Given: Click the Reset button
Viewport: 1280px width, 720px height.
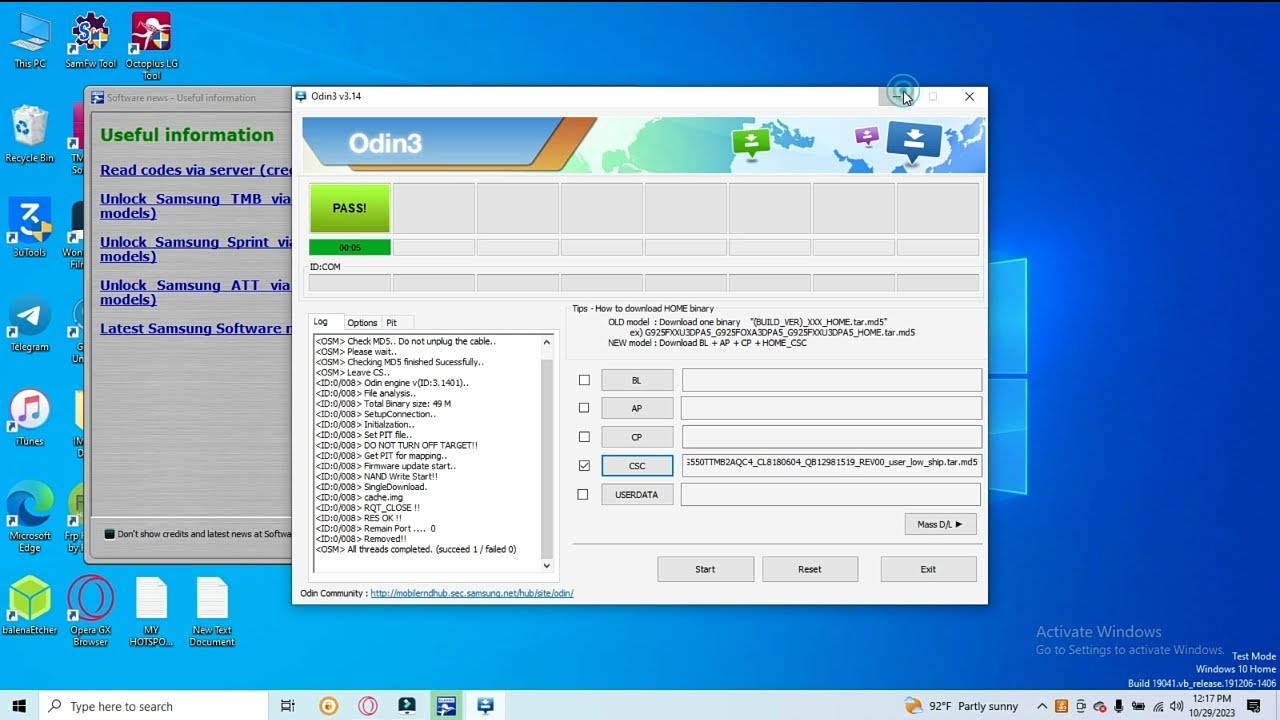Looking at the screenshot, I should pos(810,569).
